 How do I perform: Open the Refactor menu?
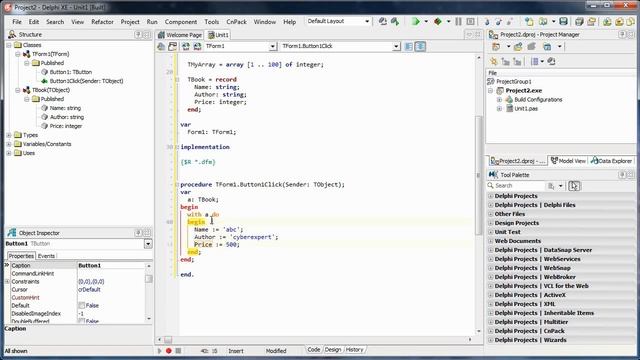click(102, 22)
